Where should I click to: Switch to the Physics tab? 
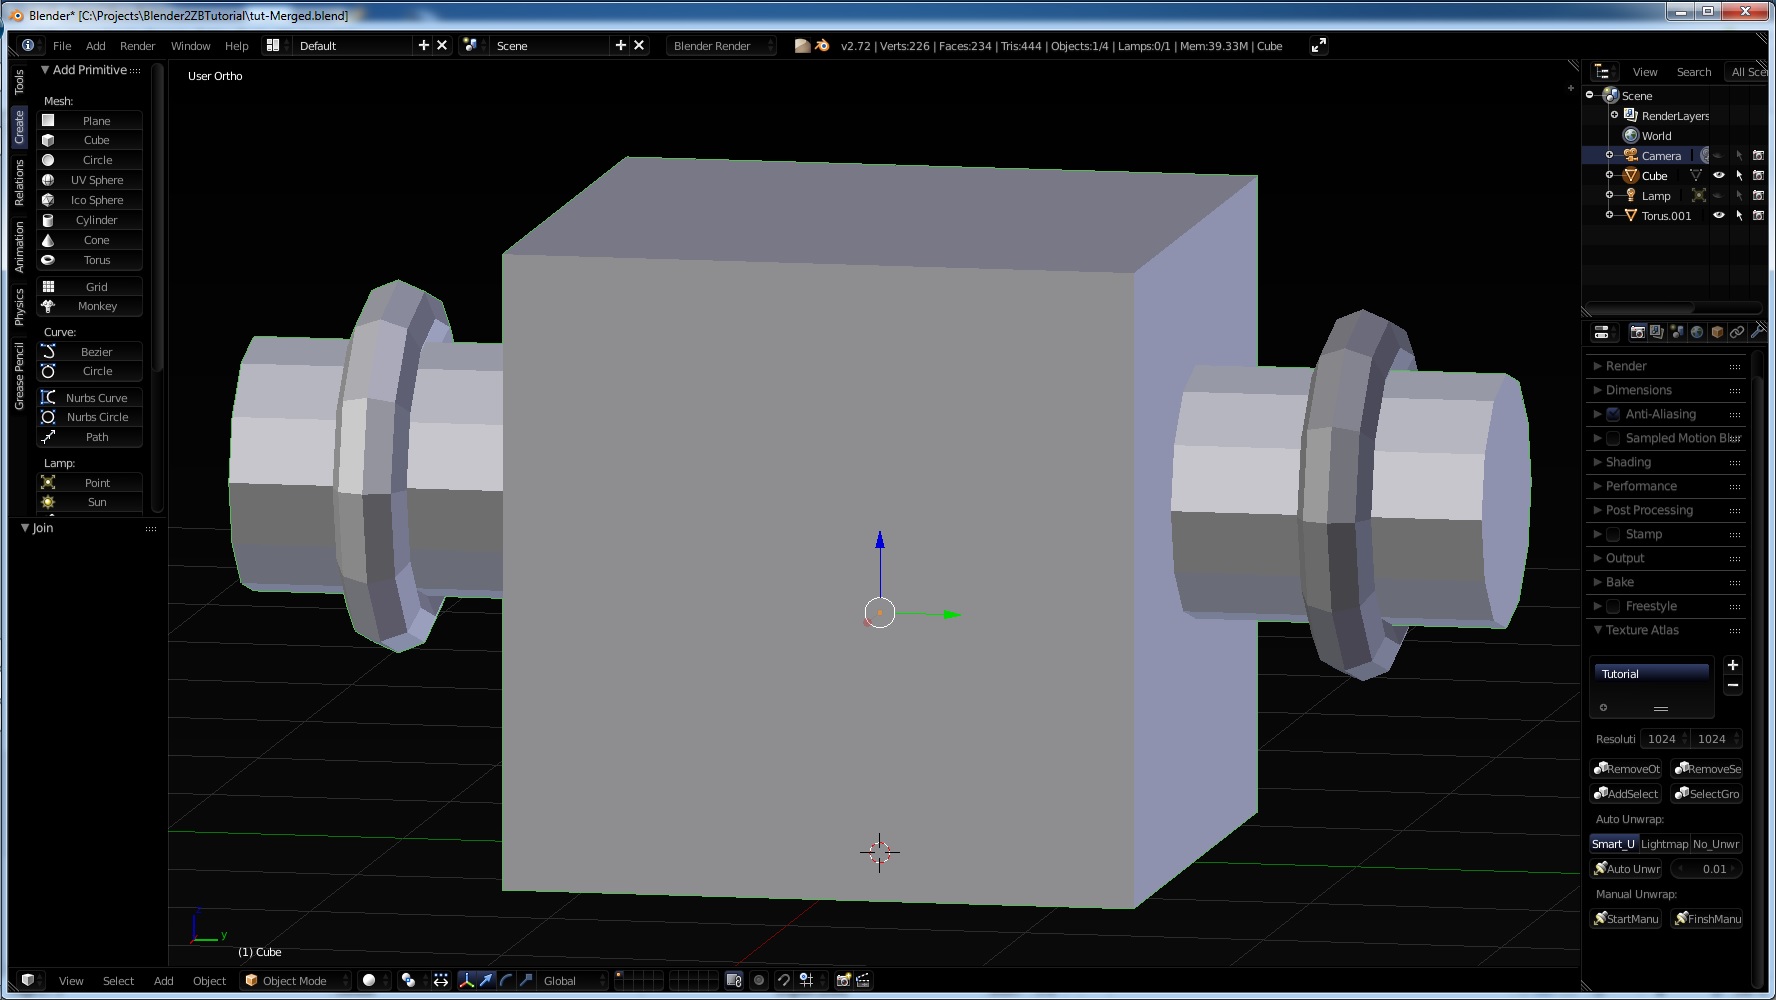tap(19, 306)
